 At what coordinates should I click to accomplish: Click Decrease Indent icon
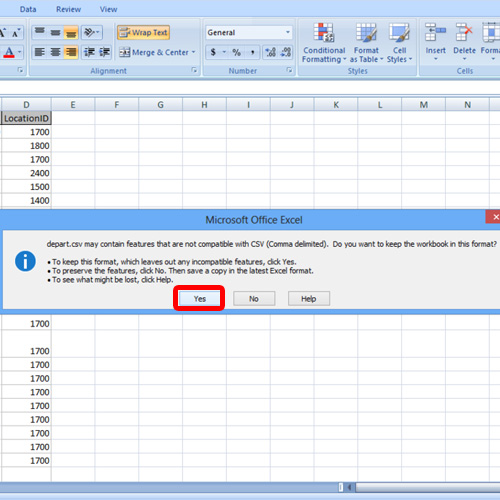pos(89,52)
